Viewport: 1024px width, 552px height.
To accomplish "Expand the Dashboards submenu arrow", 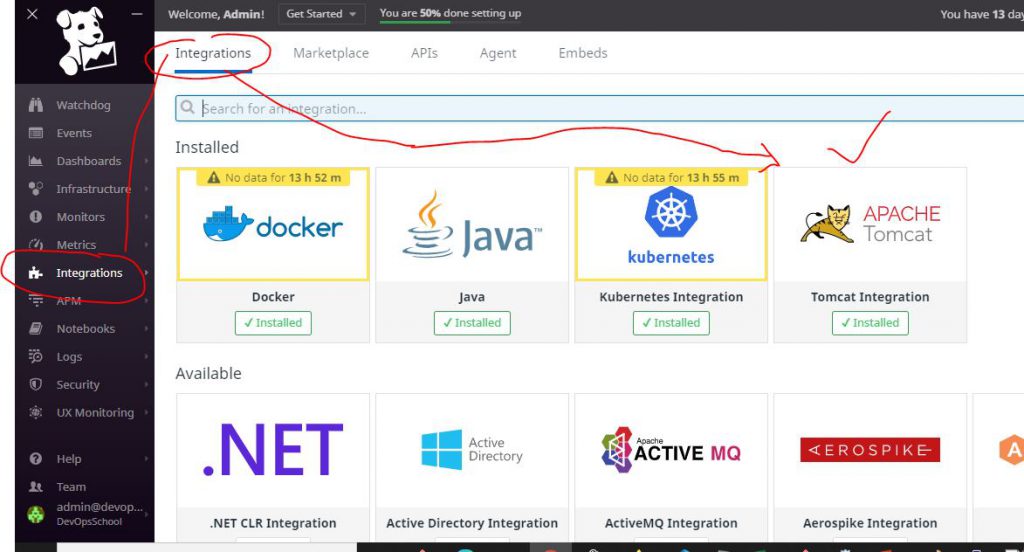I will tap(146, 161).
